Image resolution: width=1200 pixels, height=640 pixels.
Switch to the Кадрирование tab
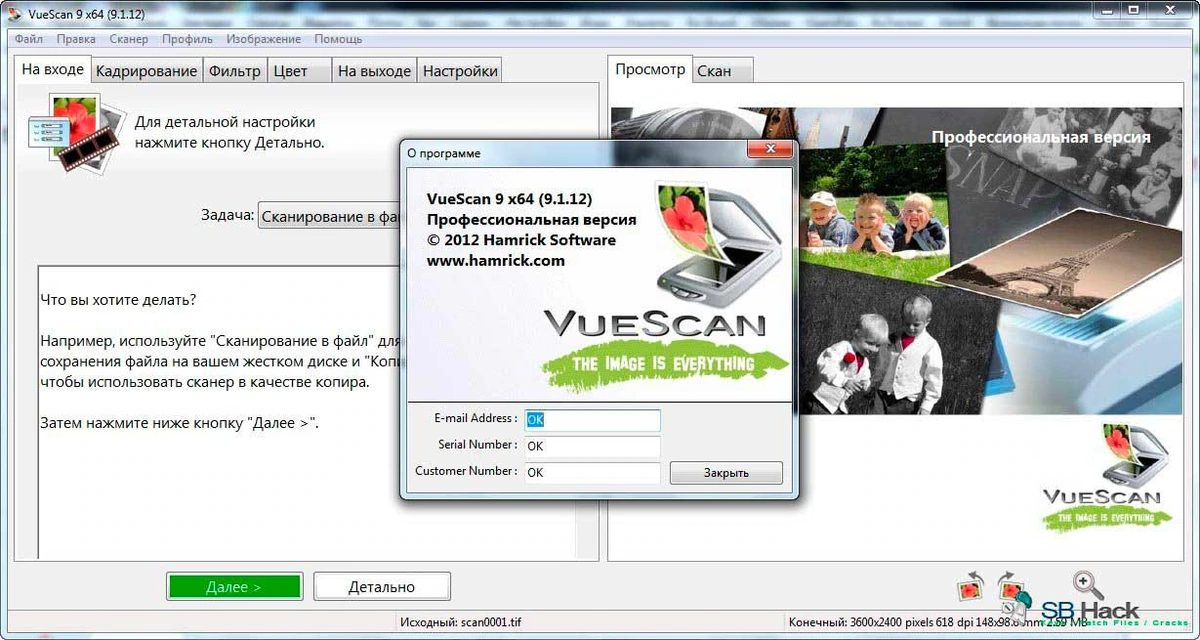[x=146, y=71]
